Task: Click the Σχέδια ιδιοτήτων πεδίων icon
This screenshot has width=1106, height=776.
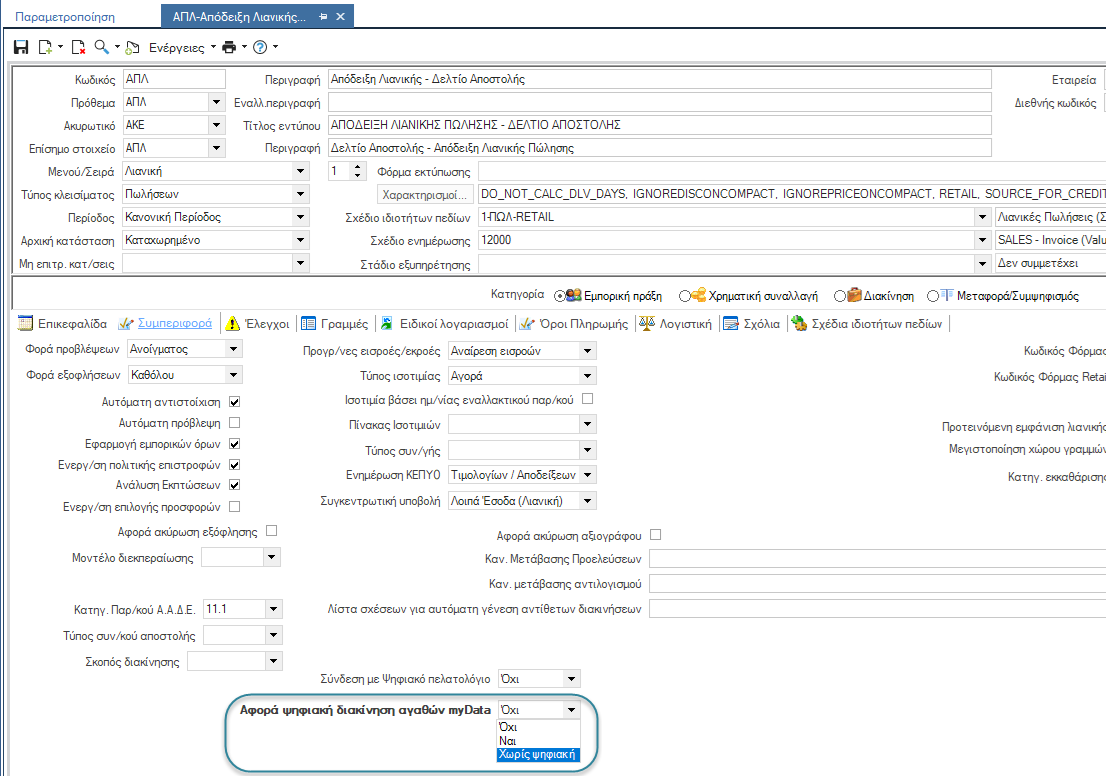Action: click(798, 323)
